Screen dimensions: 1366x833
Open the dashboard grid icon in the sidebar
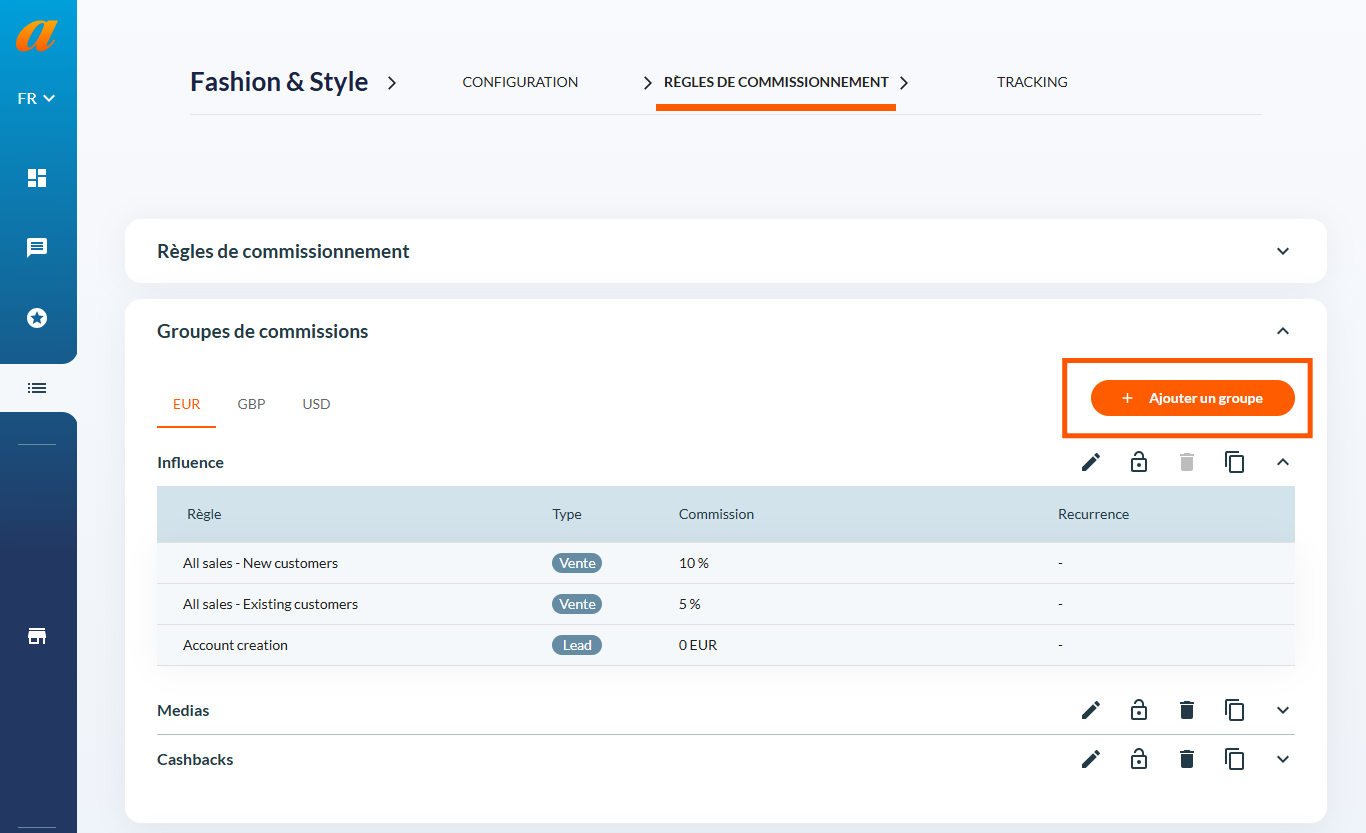pyautogui.click(x=37, y=178)
